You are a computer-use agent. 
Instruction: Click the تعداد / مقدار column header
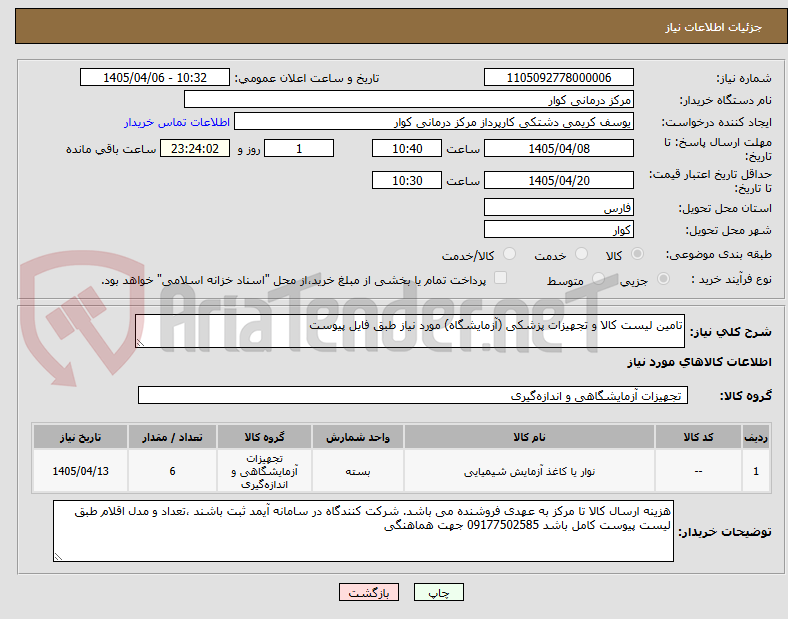(x=172, y=437)
